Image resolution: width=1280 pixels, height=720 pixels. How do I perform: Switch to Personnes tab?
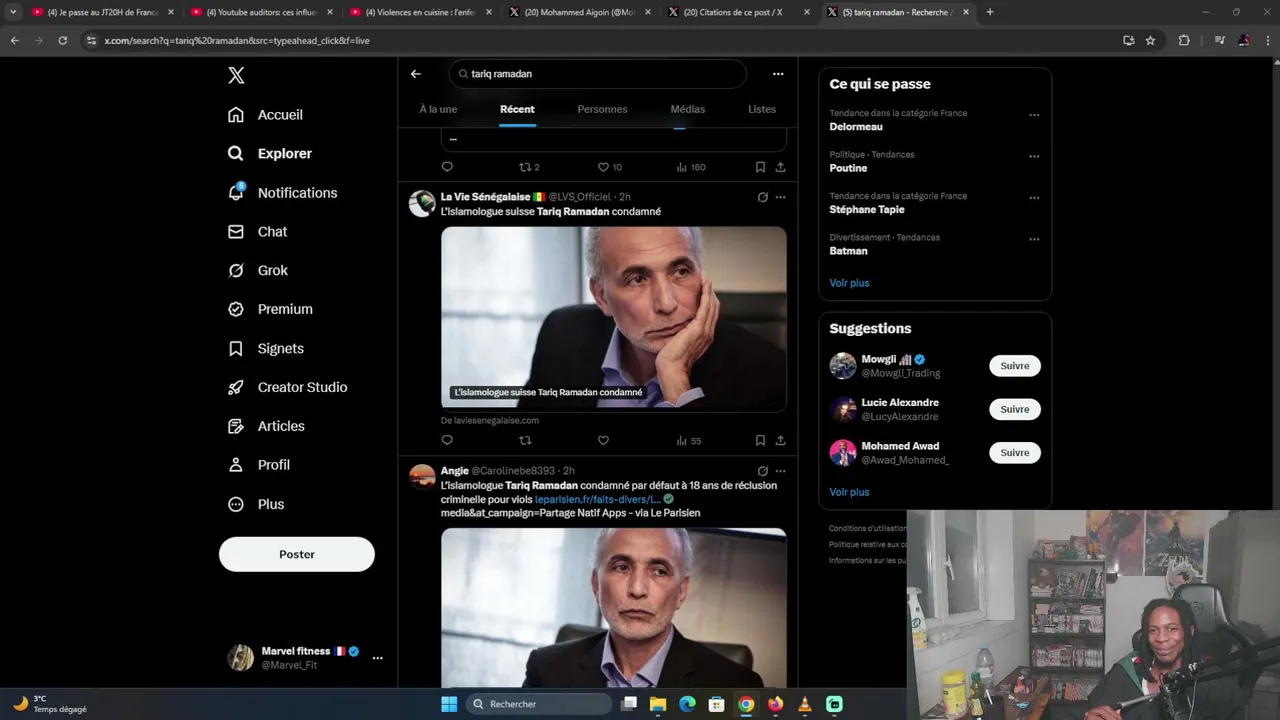pyautogui.click(x=602, y=109)
